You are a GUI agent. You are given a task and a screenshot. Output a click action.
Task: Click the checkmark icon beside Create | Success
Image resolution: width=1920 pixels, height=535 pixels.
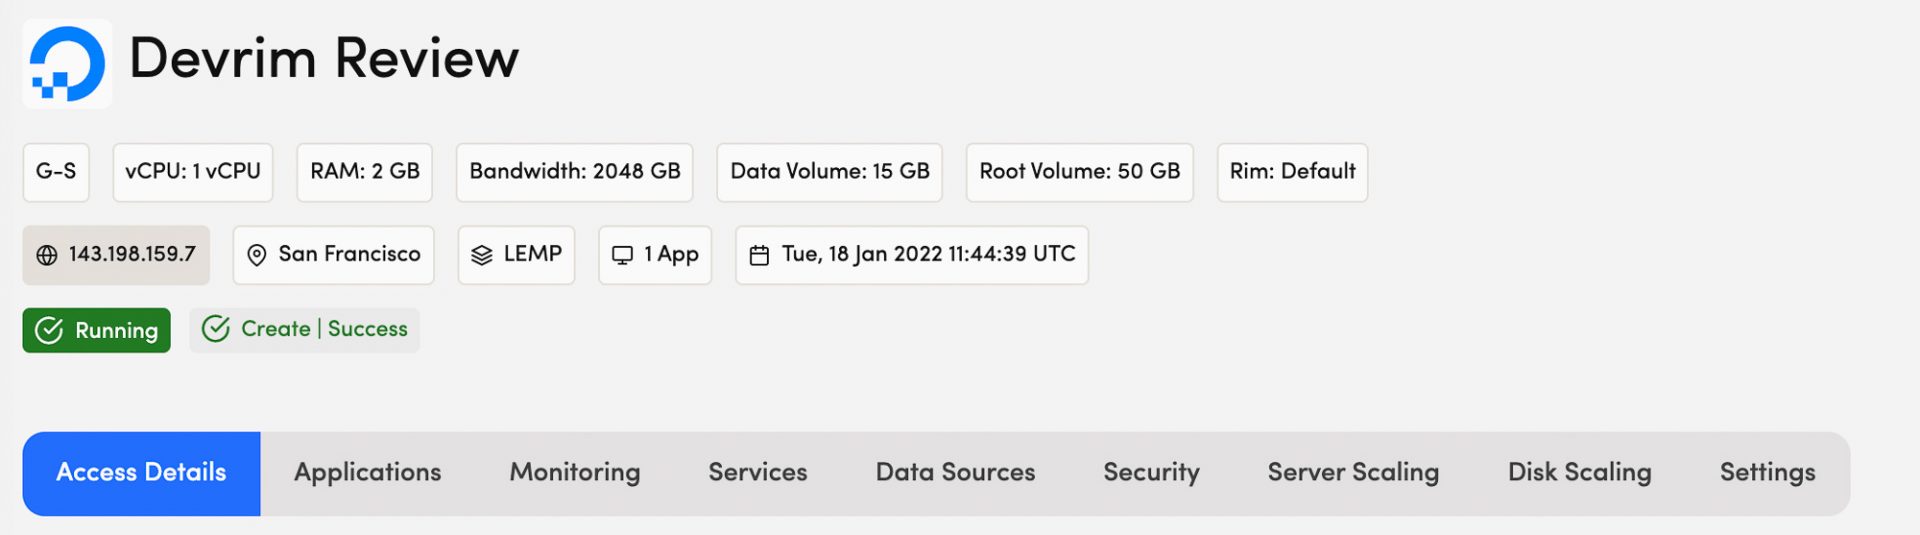[x=216, y=329]
